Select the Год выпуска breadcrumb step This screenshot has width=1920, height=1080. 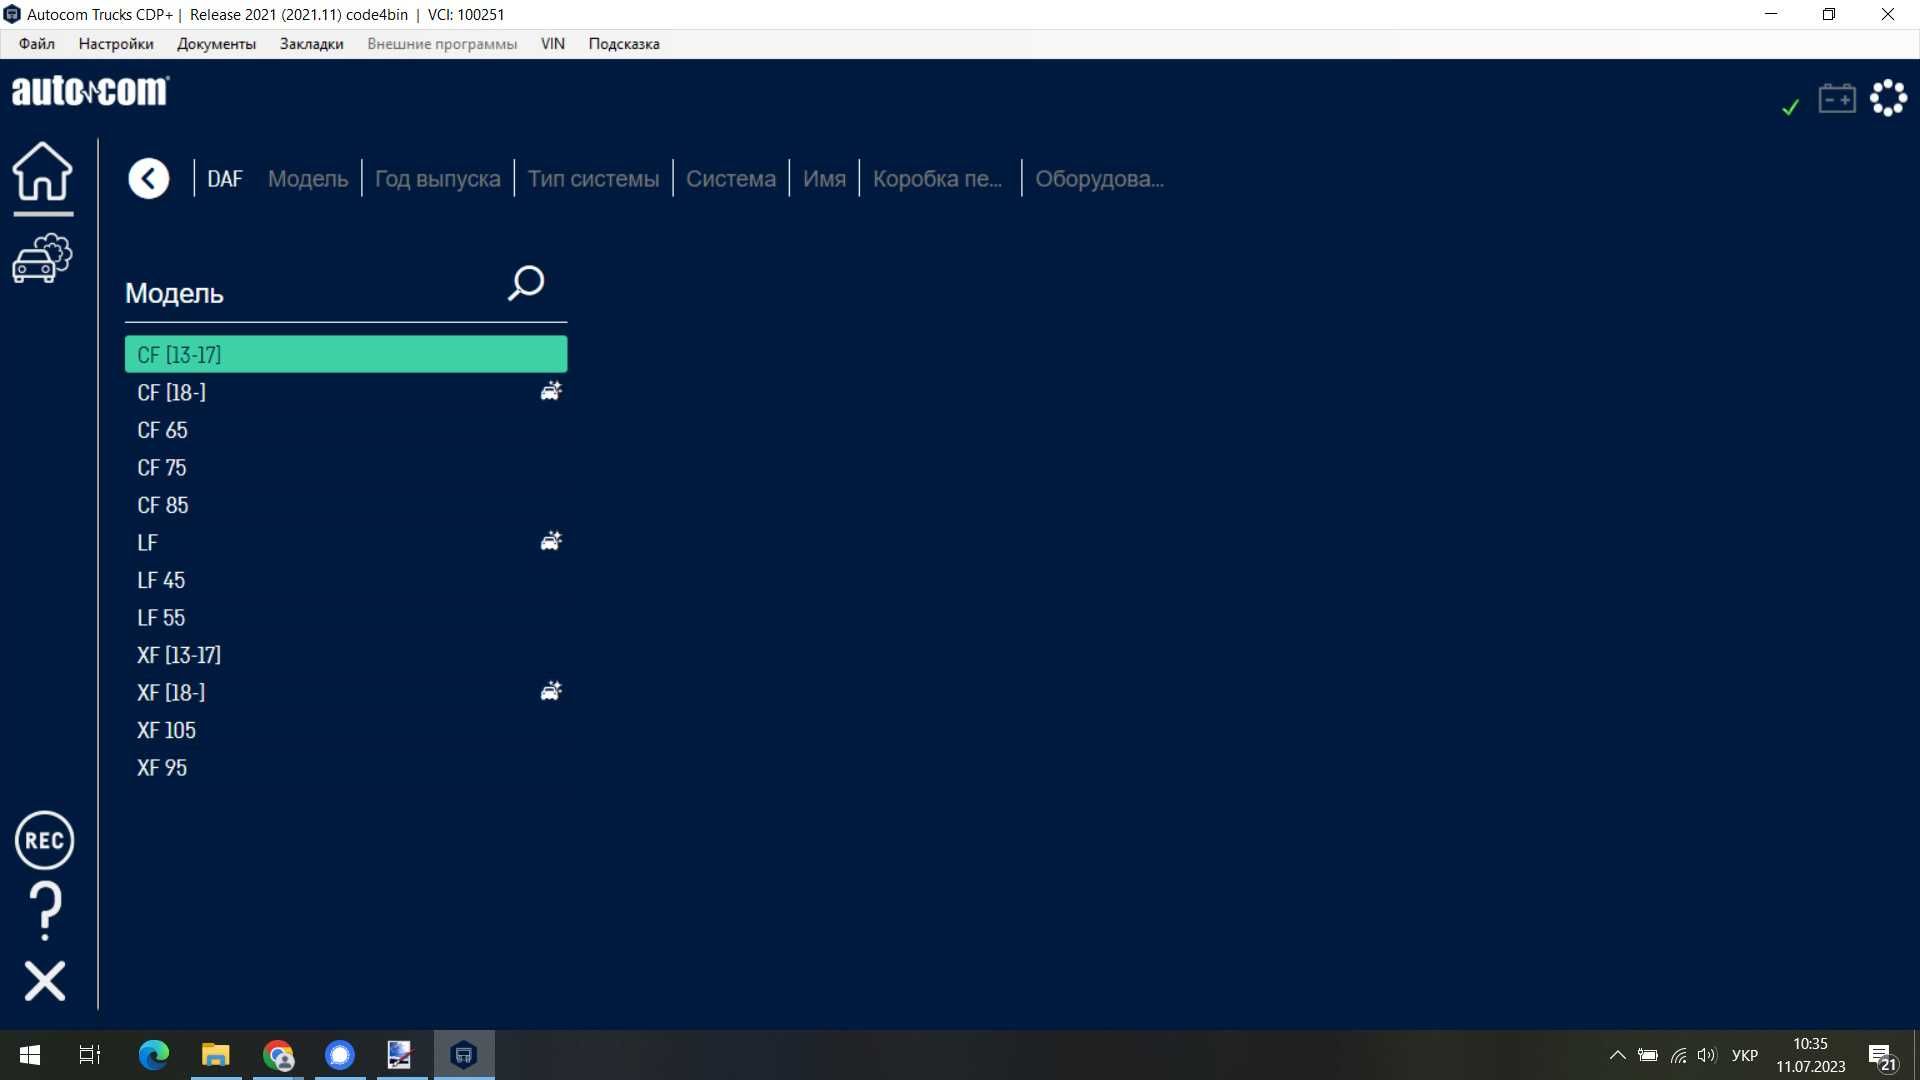[x=438, y=179]
